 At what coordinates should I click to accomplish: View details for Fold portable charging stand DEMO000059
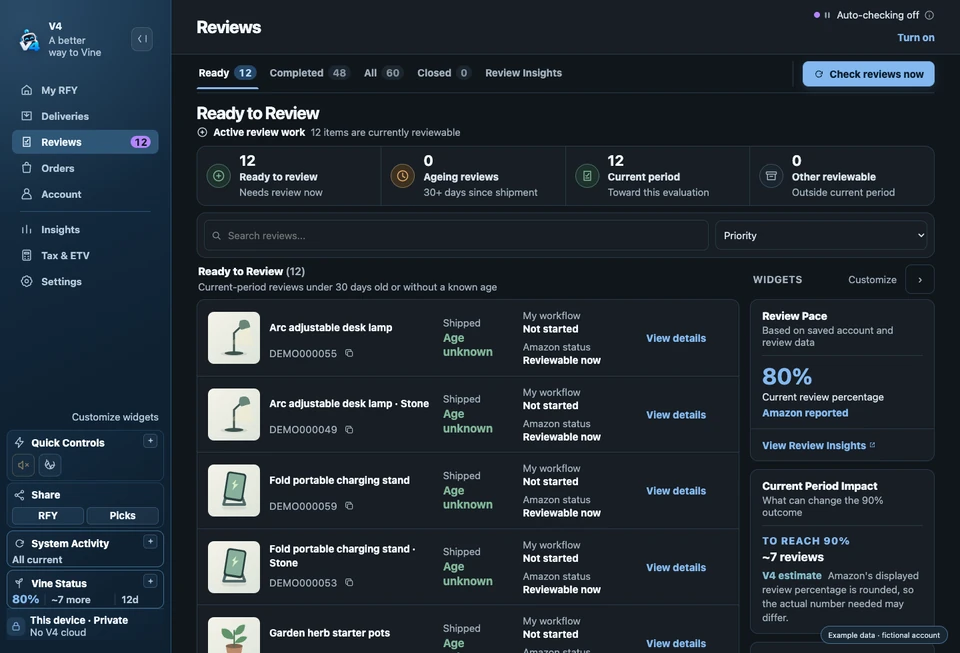tap(676, 491)
